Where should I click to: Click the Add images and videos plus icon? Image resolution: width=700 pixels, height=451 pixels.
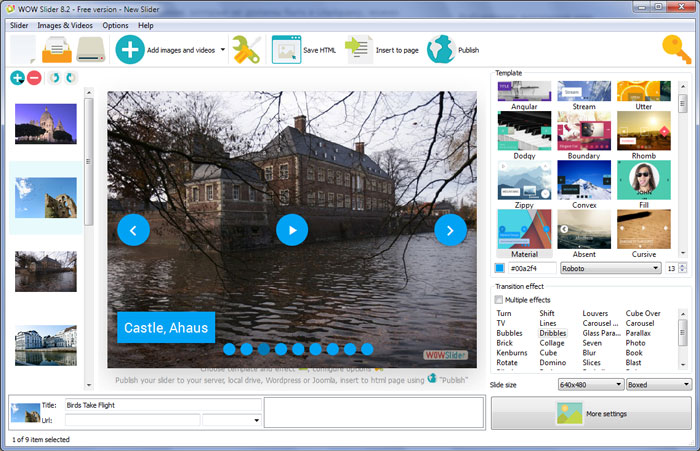(x=130, y=50)
